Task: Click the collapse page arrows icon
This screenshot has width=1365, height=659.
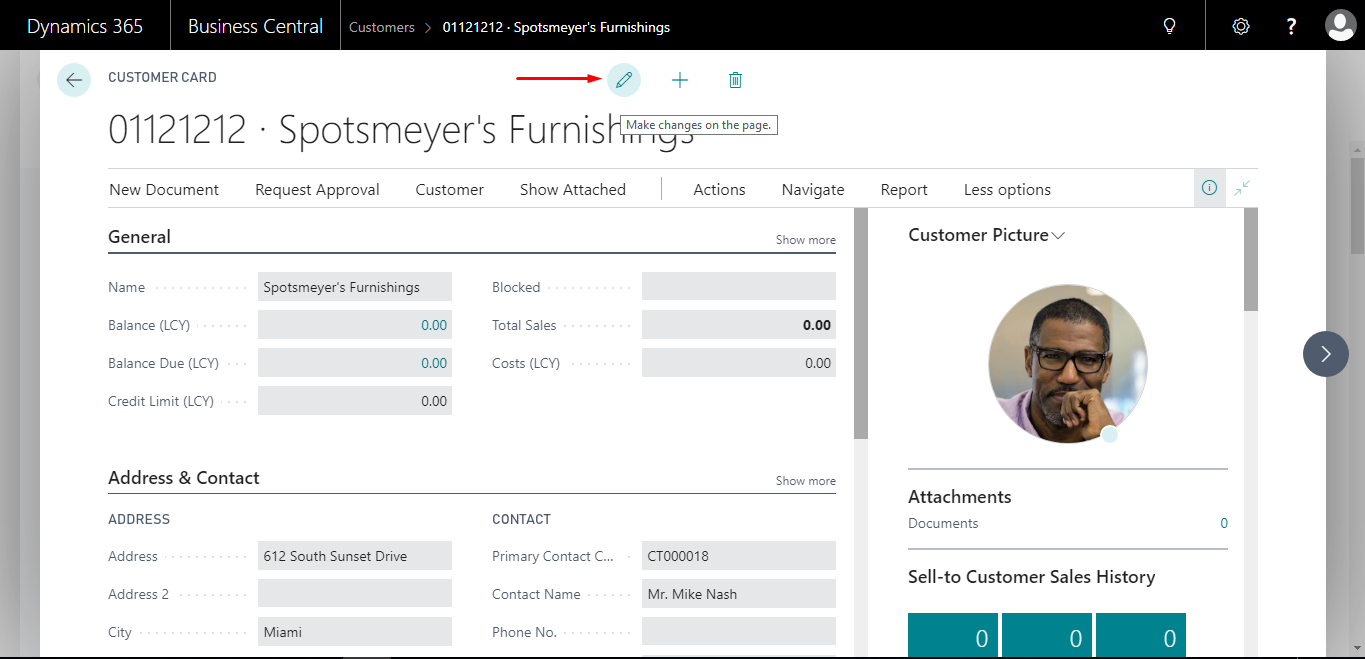Action: [x=1242, y=188]
